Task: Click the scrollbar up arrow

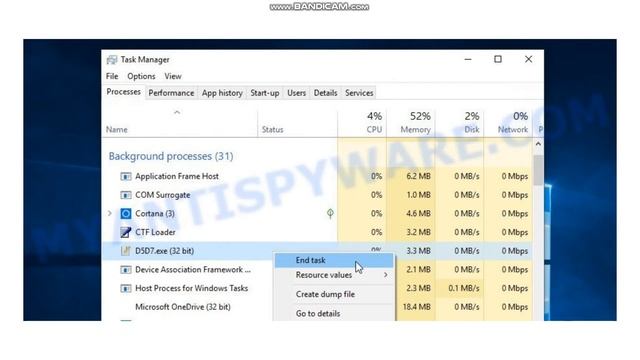Action: click(538, 144)
